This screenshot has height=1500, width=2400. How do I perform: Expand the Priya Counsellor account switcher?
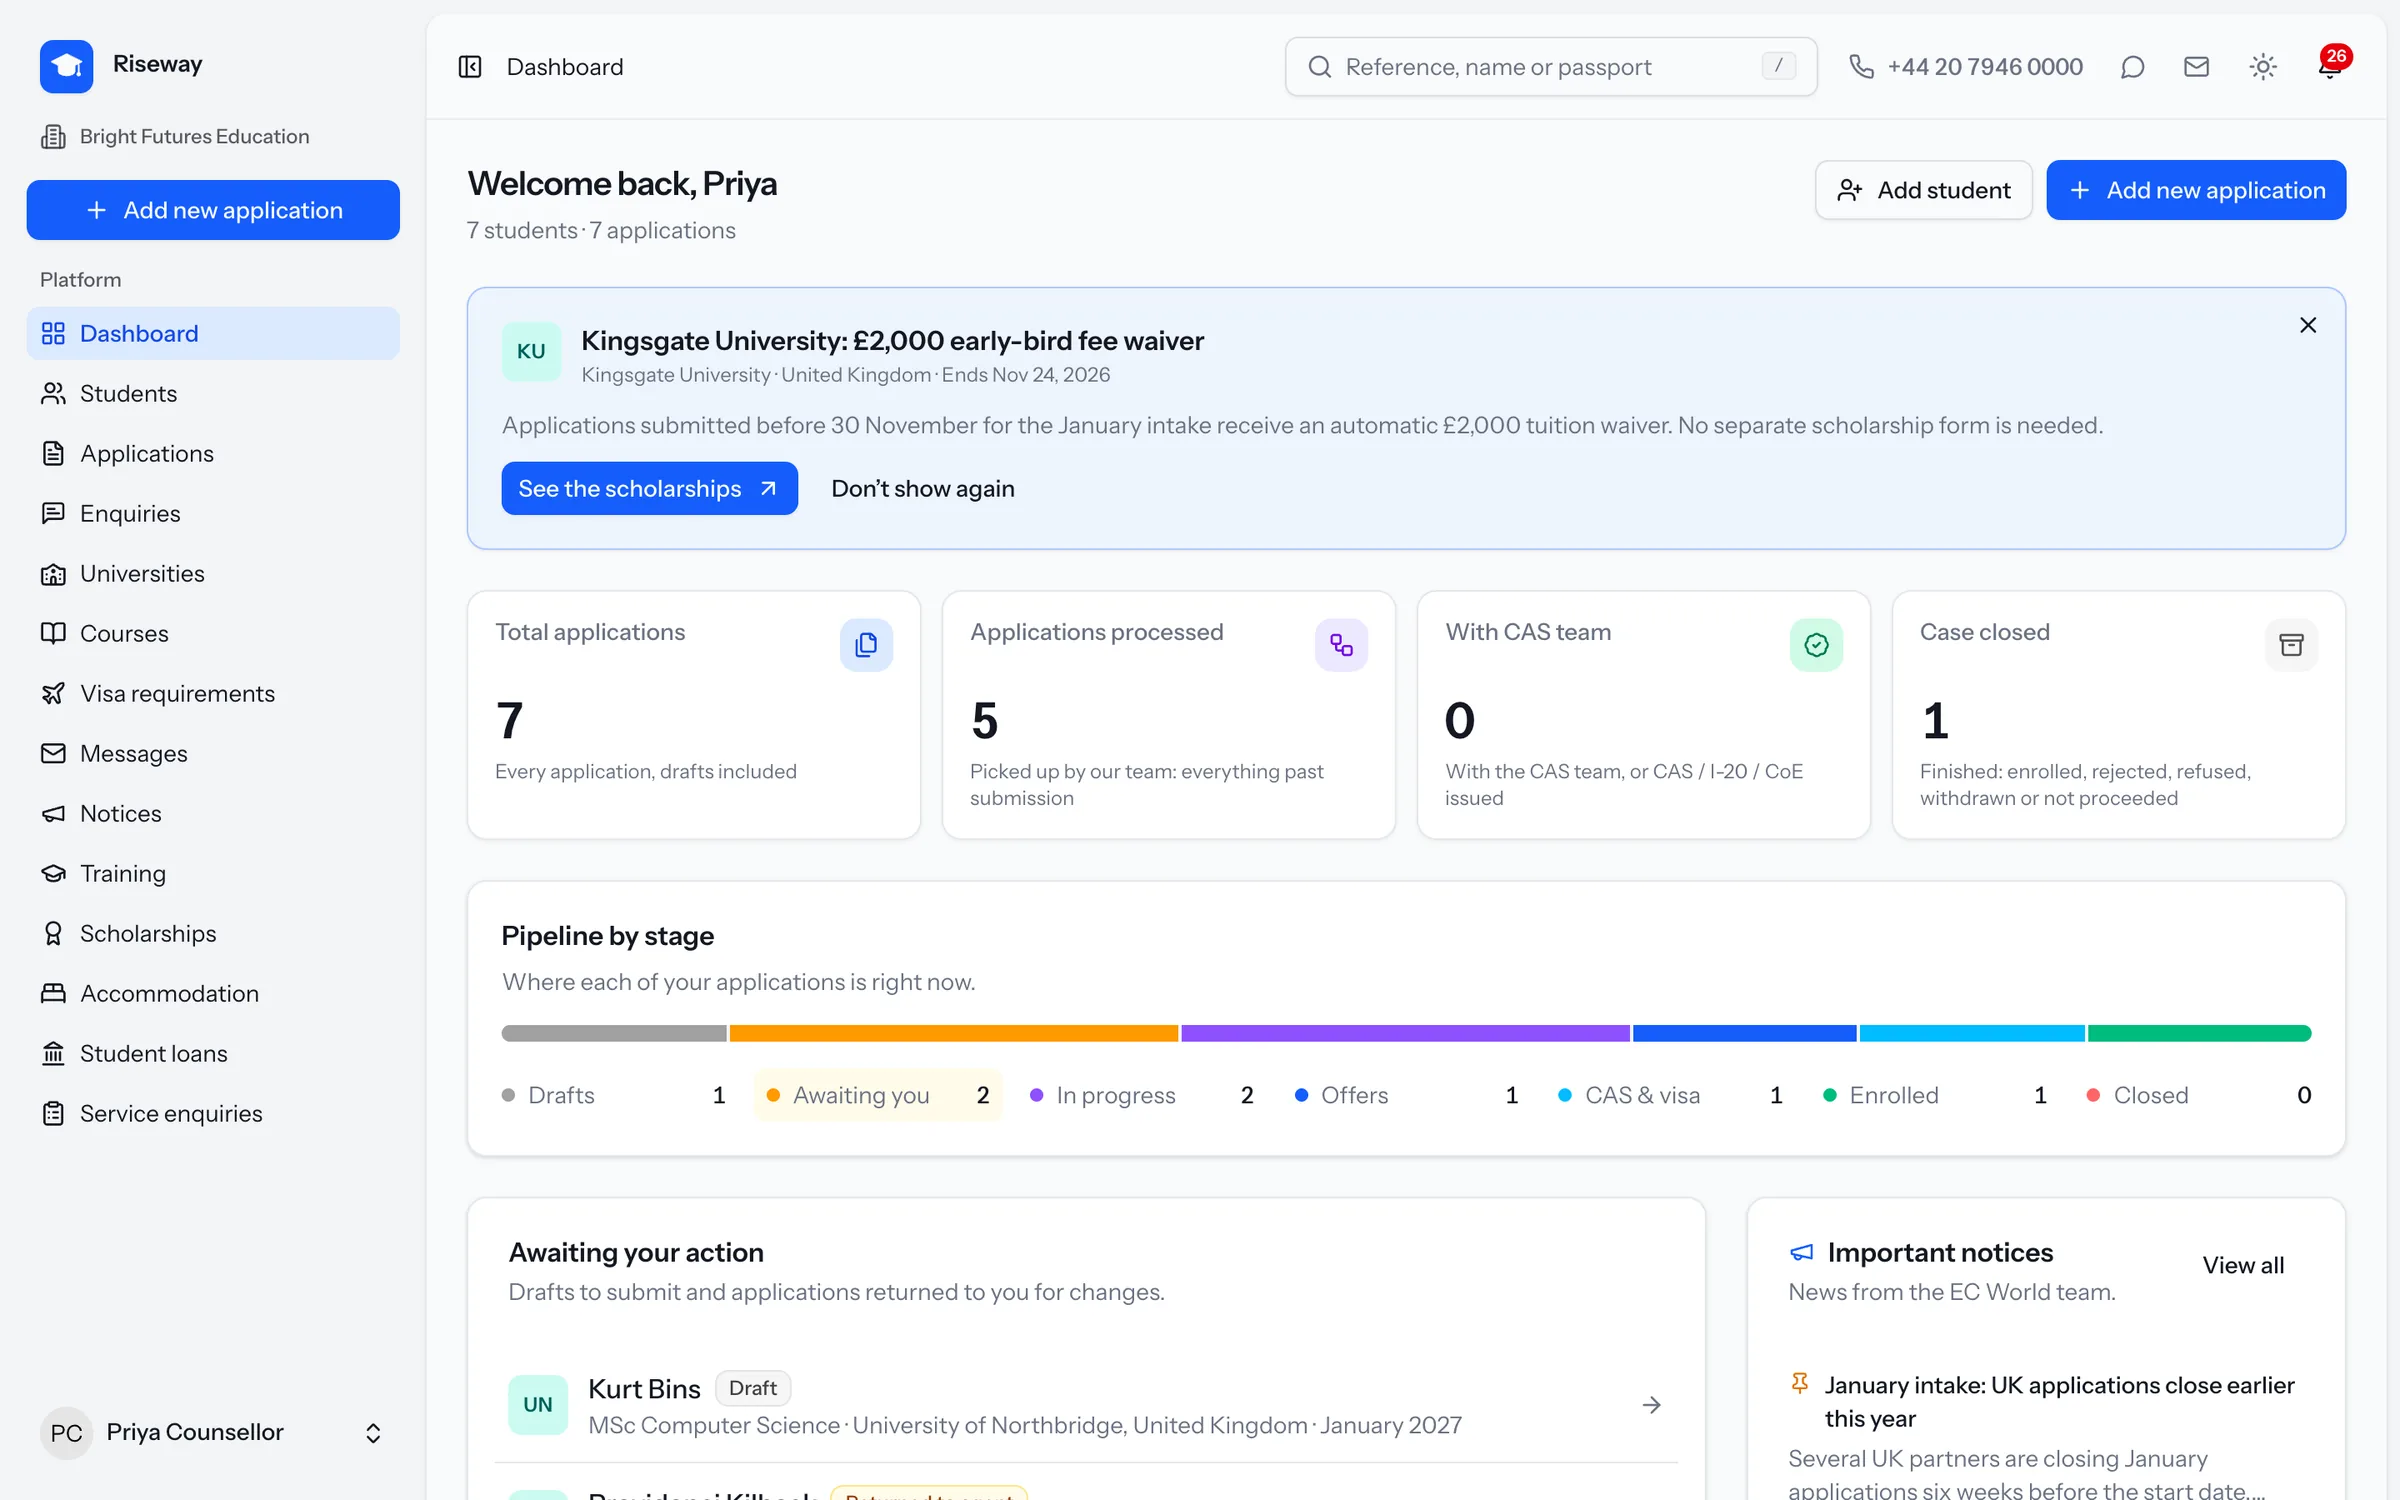[213, 1433]
